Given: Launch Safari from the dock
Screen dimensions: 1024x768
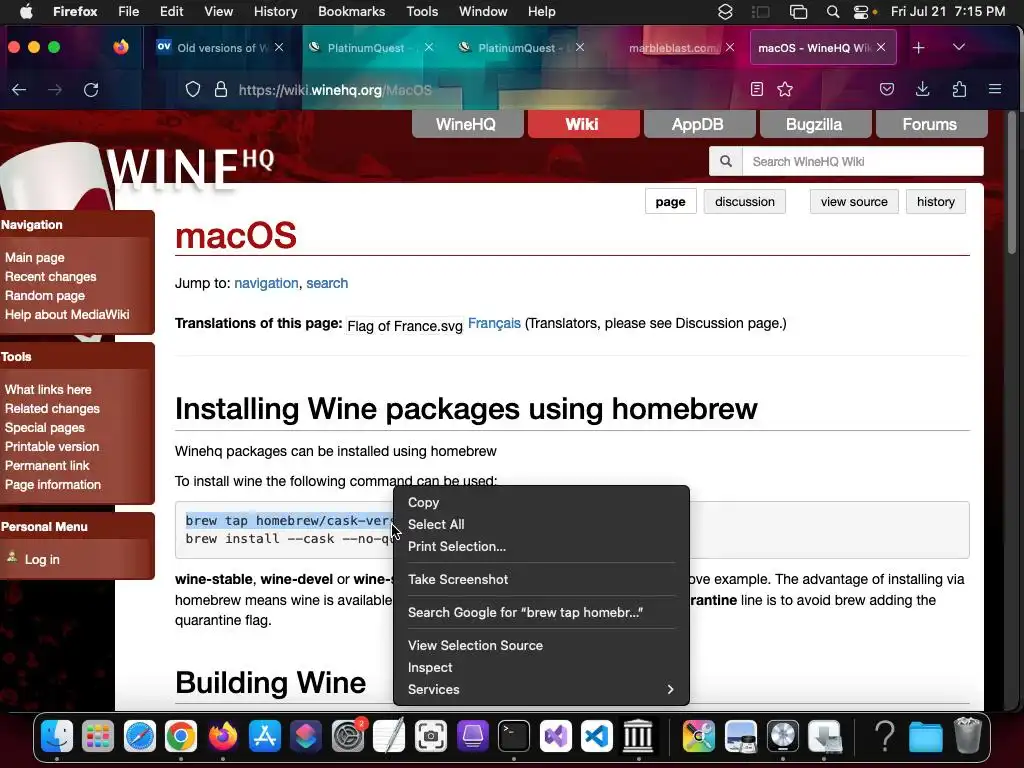Looking at the screenshot, I should pyautogui.click(x=140, y=736).
